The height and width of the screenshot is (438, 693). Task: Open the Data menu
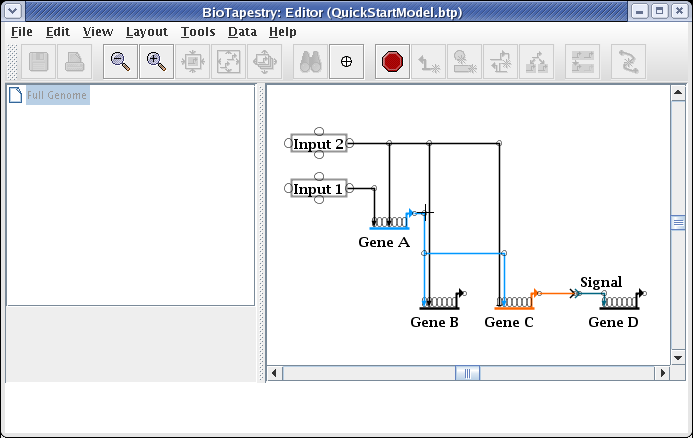242,31
